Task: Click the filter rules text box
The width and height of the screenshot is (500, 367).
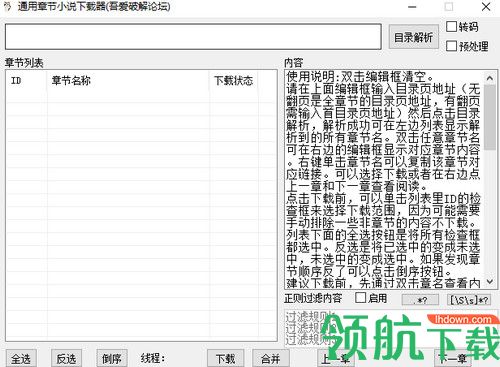Action: point(391,328)
